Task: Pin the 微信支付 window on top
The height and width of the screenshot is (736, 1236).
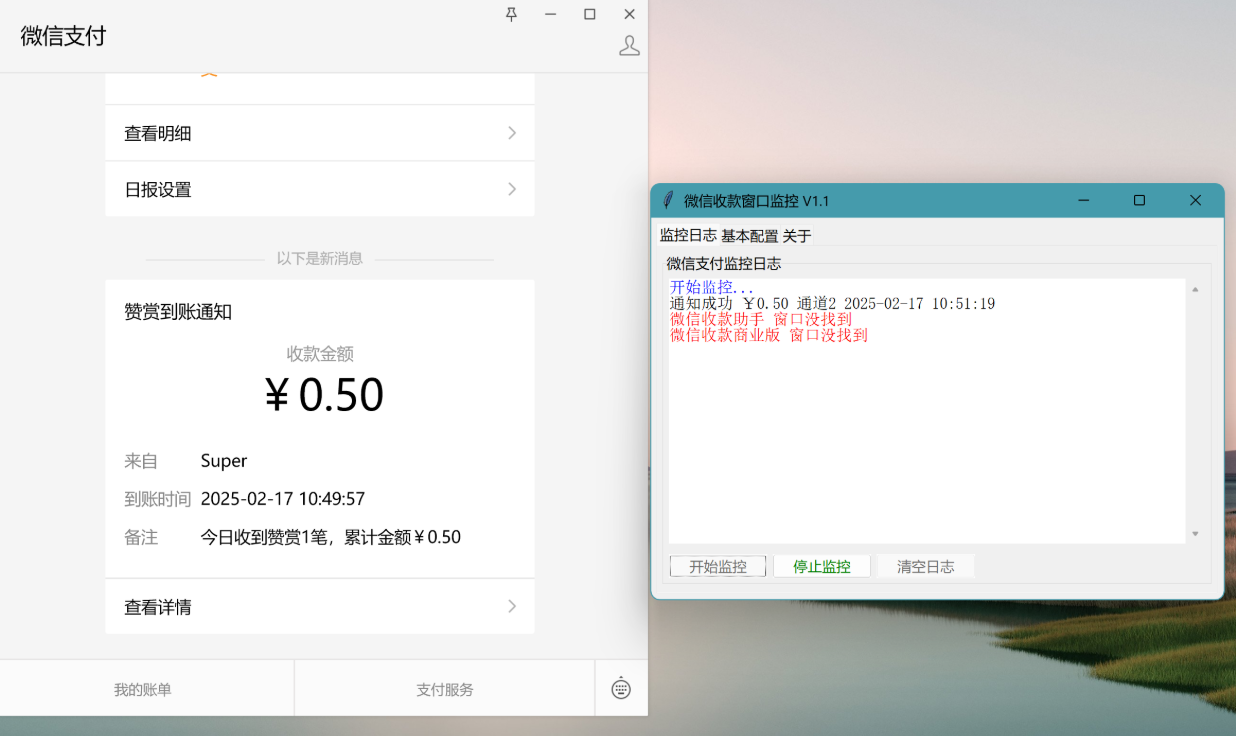Action: (x=511, y=14)
